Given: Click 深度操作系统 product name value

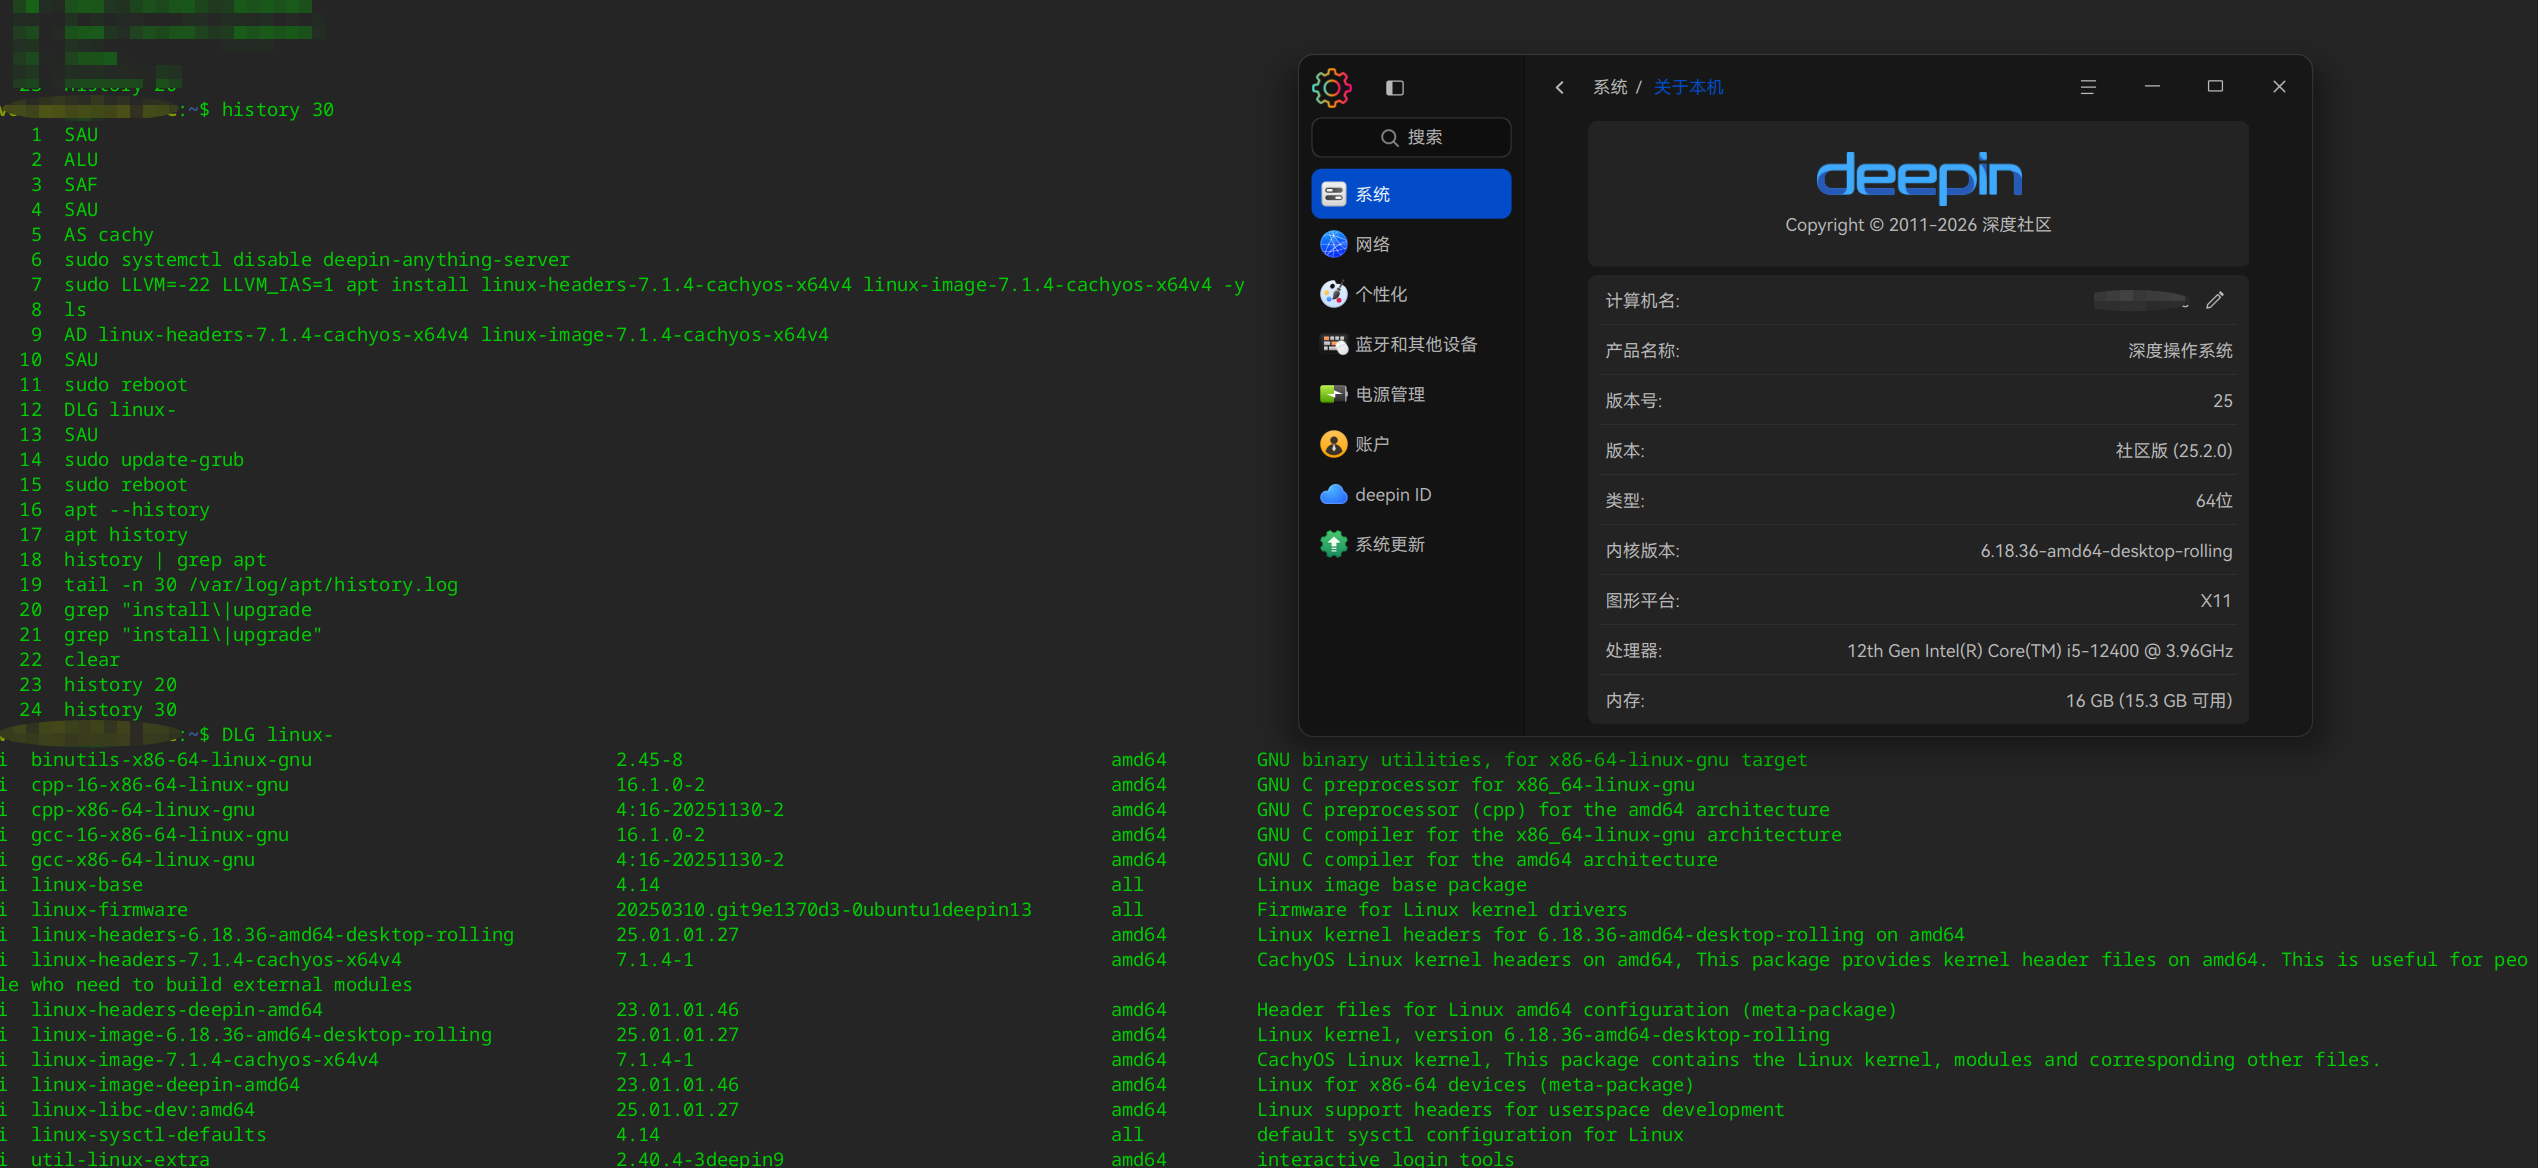Looking at the screenshot, I should click(2180, 351).
